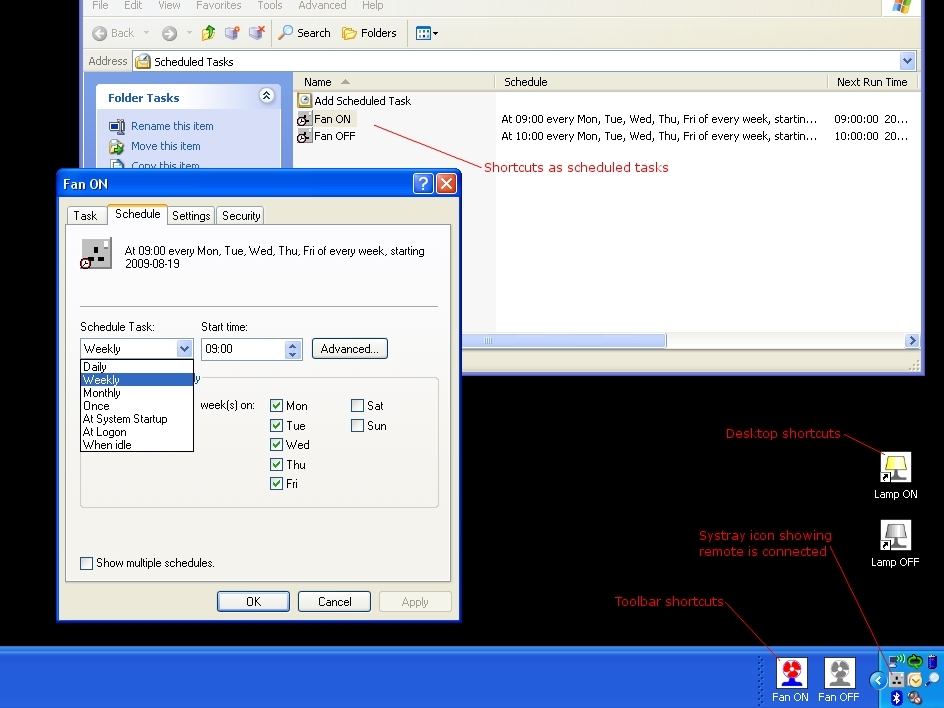The width and height of the screenshot is (944, 708).
Task: Click the Lamp ON desktop shortcut
Action: tap(895, 476)
